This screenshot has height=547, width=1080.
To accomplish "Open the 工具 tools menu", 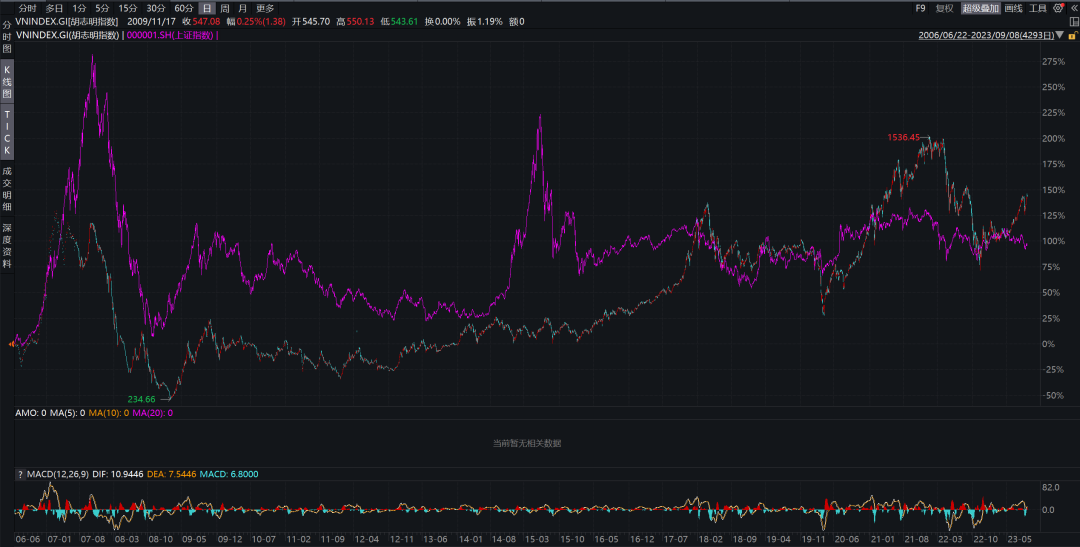I will click(1037, 8).
